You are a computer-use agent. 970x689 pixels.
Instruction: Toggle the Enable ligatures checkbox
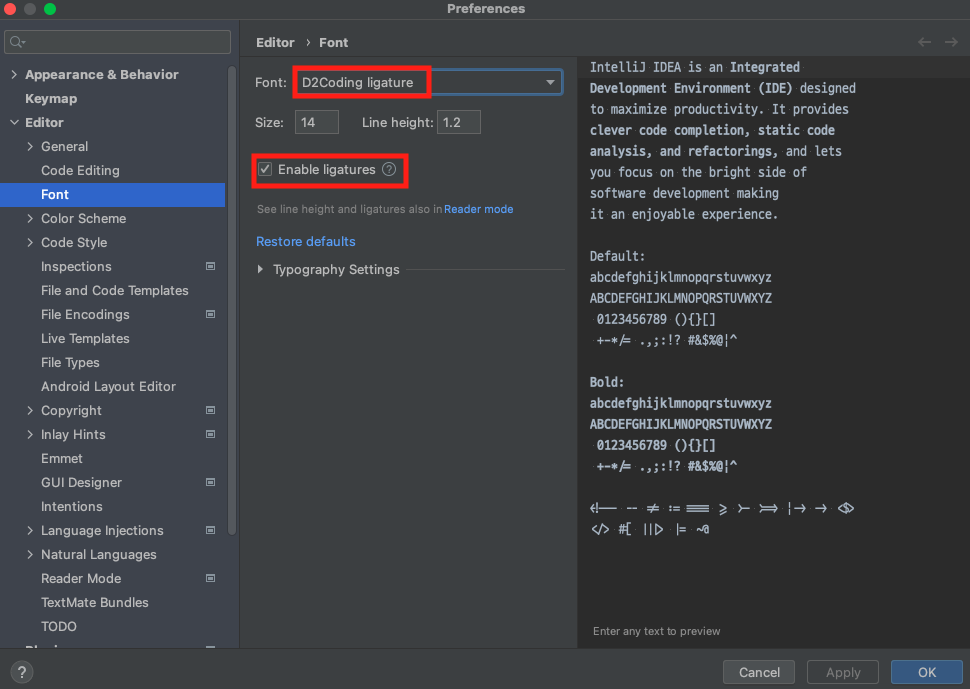[265, 169]
